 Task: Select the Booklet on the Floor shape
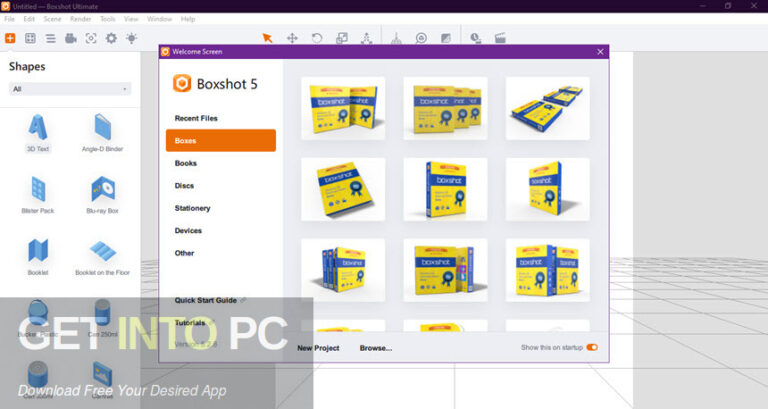coord(102,257)
